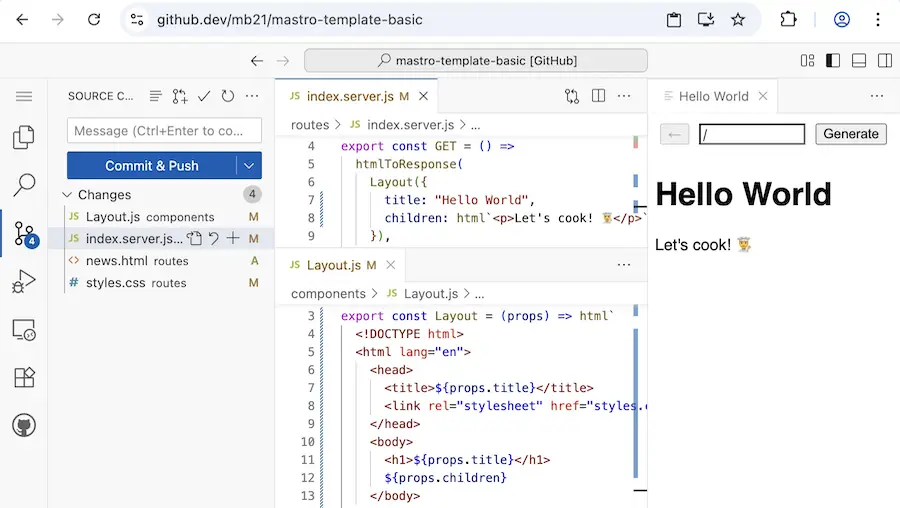The image size is (900, 508).
Task: Stage changes for index.server.js with plus icon
Action: click(233, 239)
